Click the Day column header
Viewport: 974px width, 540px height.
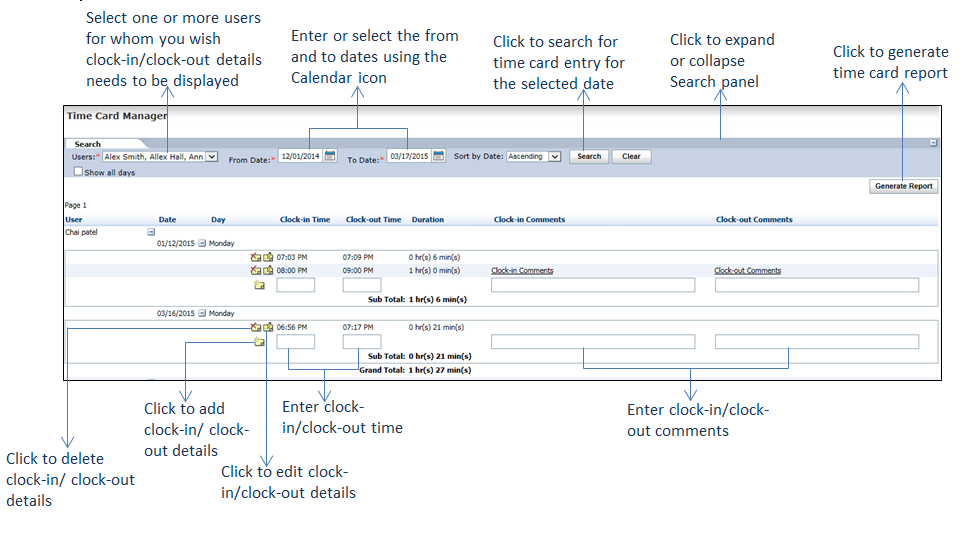[218, 220]
